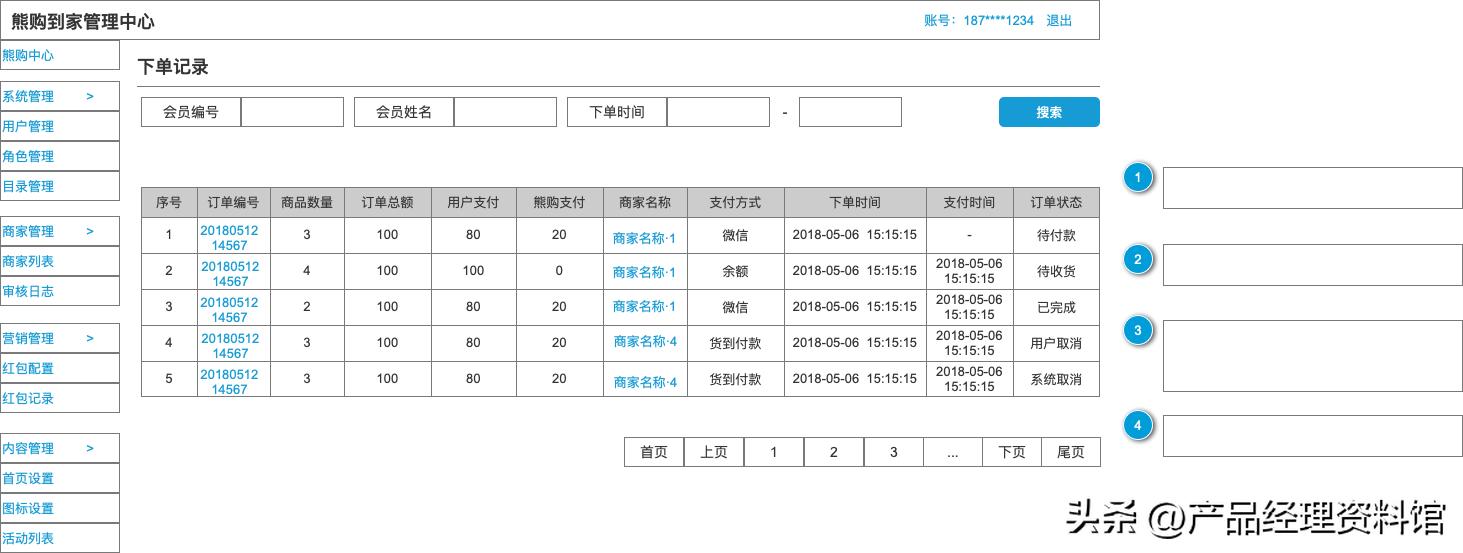Open order number link in 待付款 row
This screenshot has height=553, width=1463.
[x=229, y=237]
